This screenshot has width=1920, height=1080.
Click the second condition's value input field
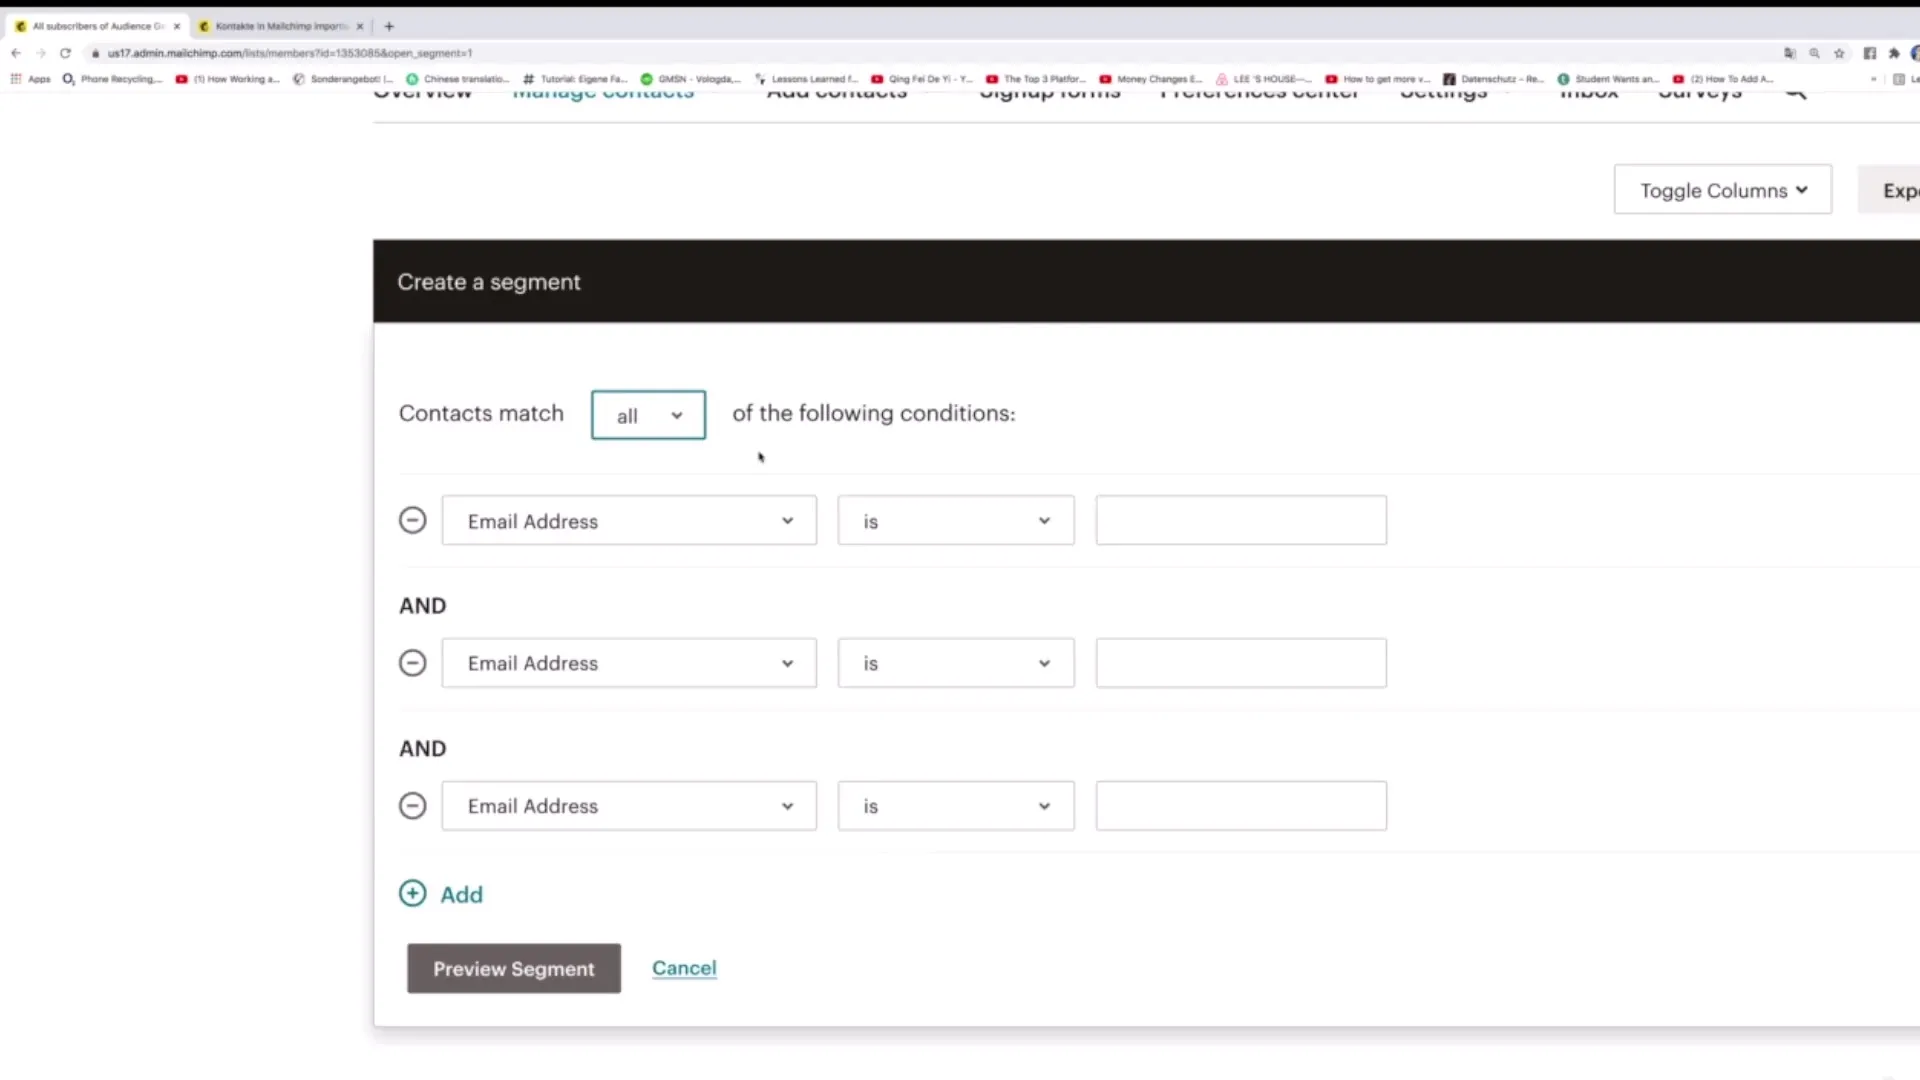point(1241,663)
